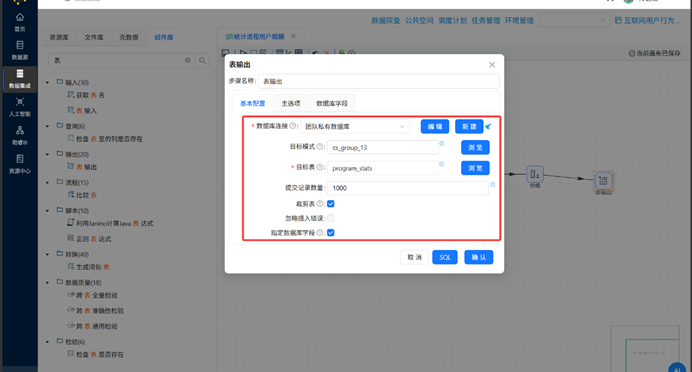Click help icon next to 裁剪表 label
This screenshot has height=372, width=692.
(320, 204)
